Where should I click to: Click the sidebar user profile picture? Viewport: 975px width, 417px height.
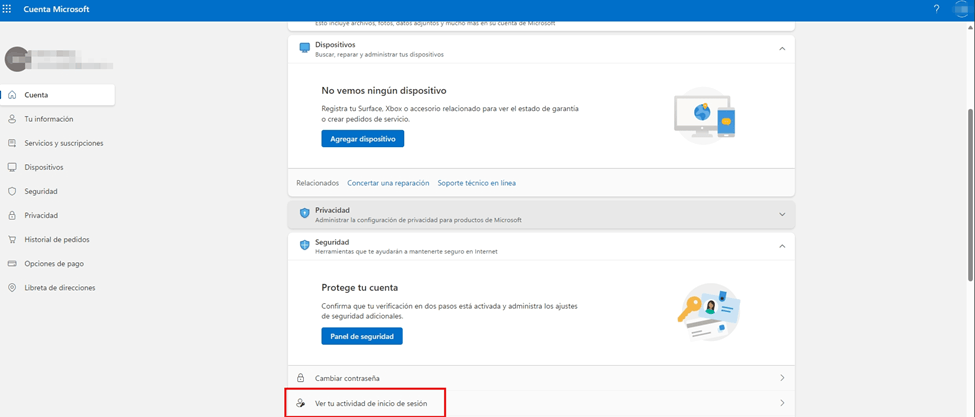(x=17, y=59)
